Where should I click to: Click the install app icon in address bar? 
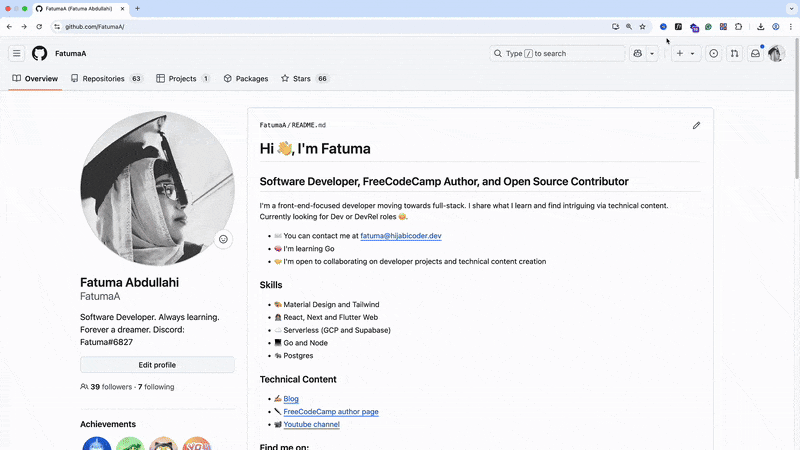tap(615, 27)
